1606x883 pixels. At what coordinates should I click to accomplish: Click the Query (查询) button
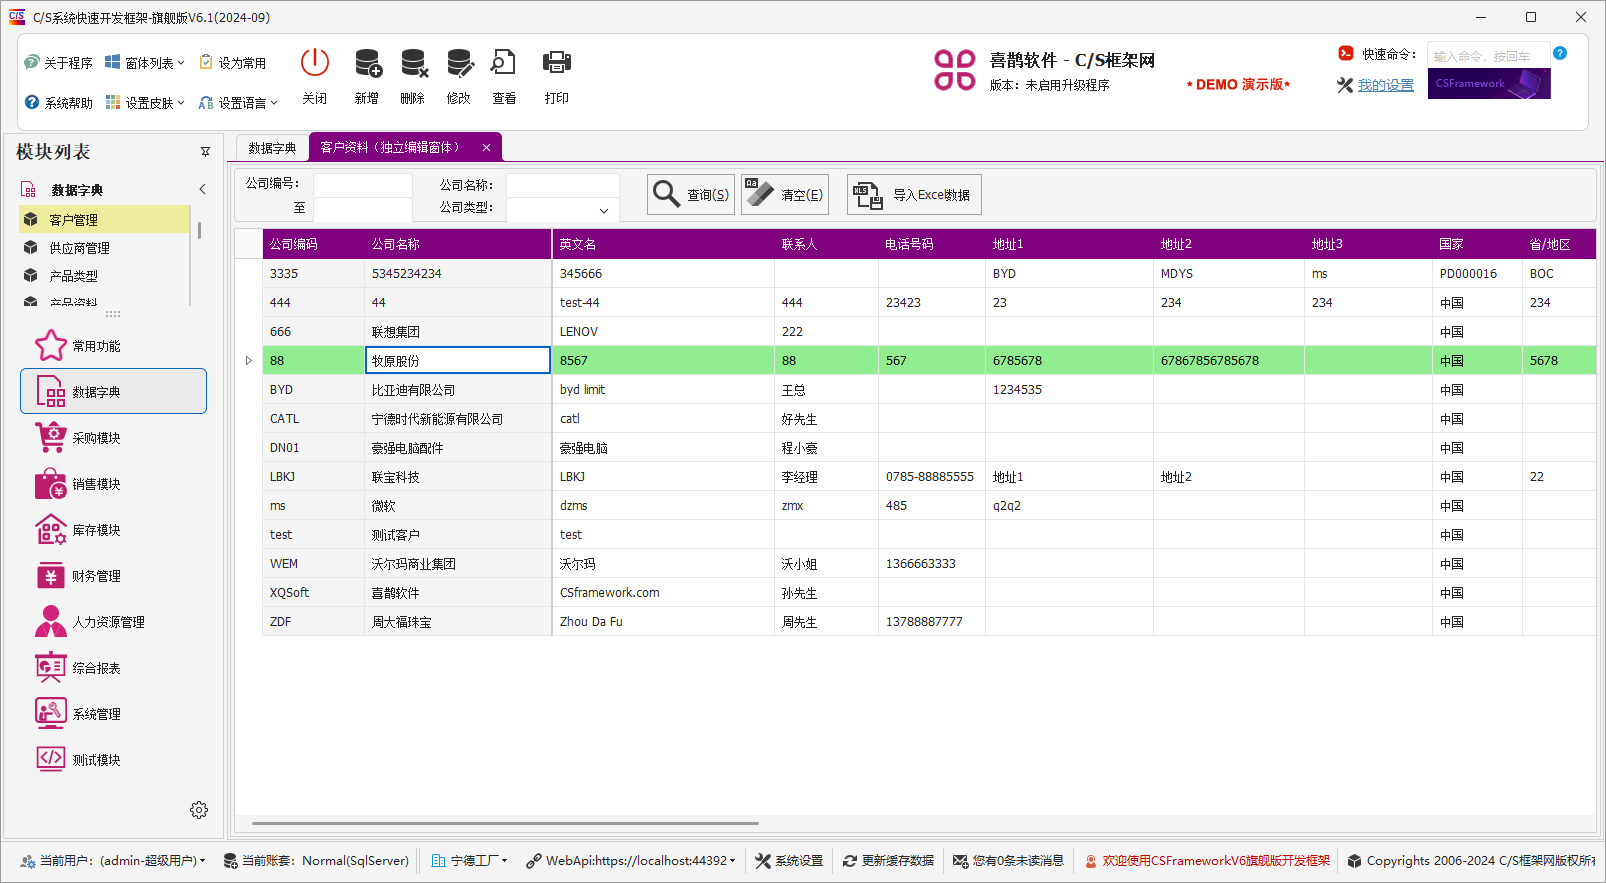click(691, 194)
